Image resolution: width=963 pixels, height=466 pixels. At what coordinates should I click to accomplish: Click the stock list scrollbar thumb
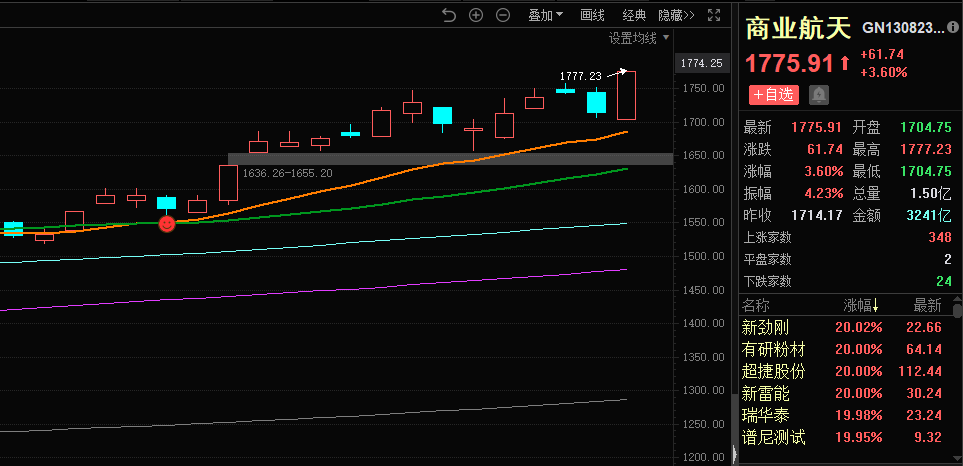(957, 311)
